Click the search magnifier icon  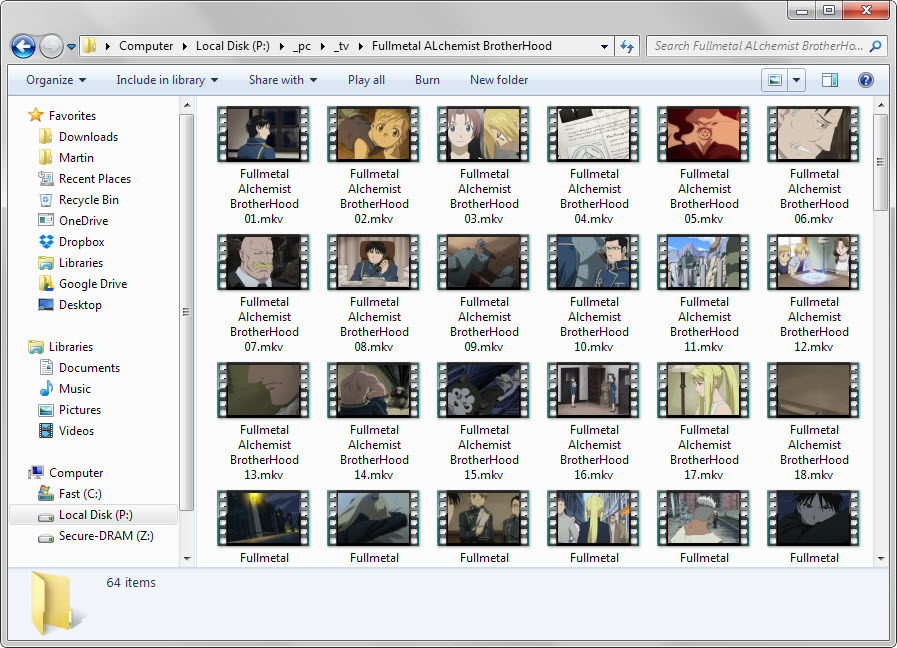875,46
